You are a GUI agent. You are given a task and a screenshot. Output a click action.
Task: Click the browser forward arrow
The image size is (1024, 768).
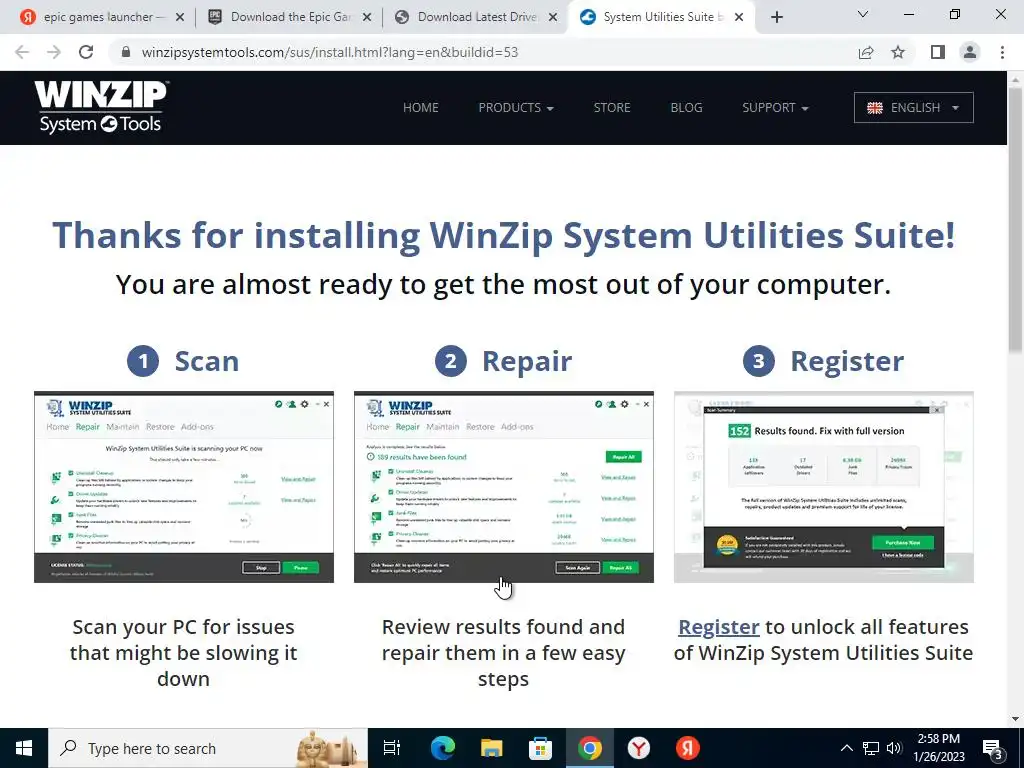click(x=54, y=52)
